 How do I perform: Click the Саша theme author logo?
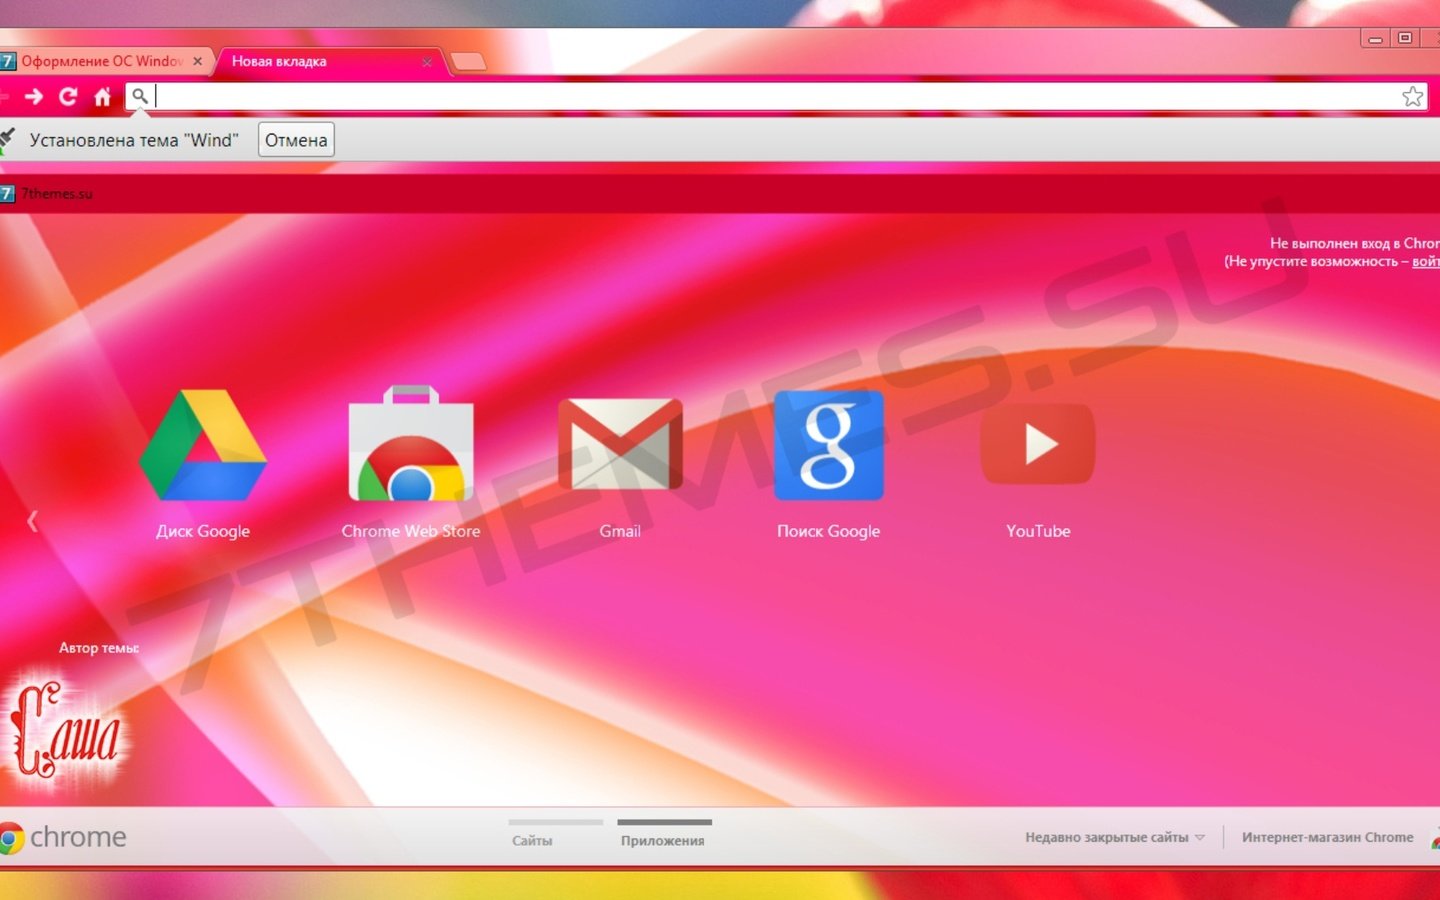tap(66, 730)
